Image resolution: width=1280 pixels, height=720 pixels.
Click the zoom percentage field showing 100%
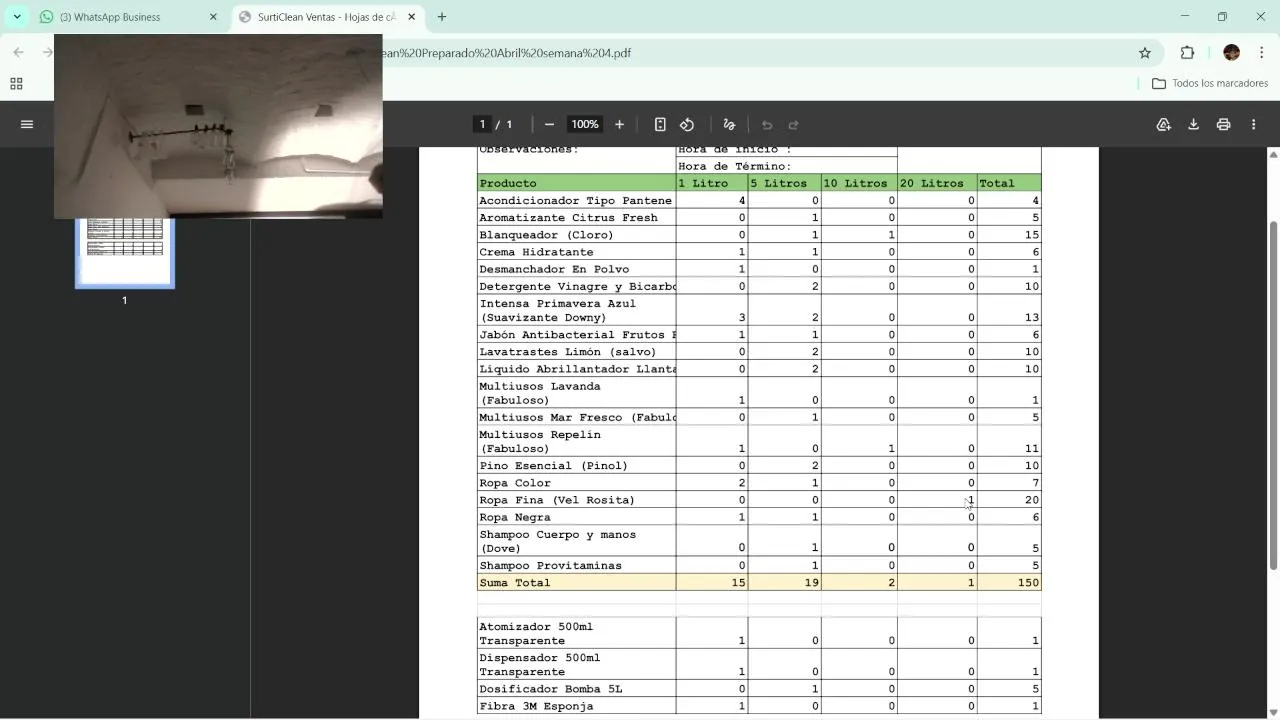(584, 124)
